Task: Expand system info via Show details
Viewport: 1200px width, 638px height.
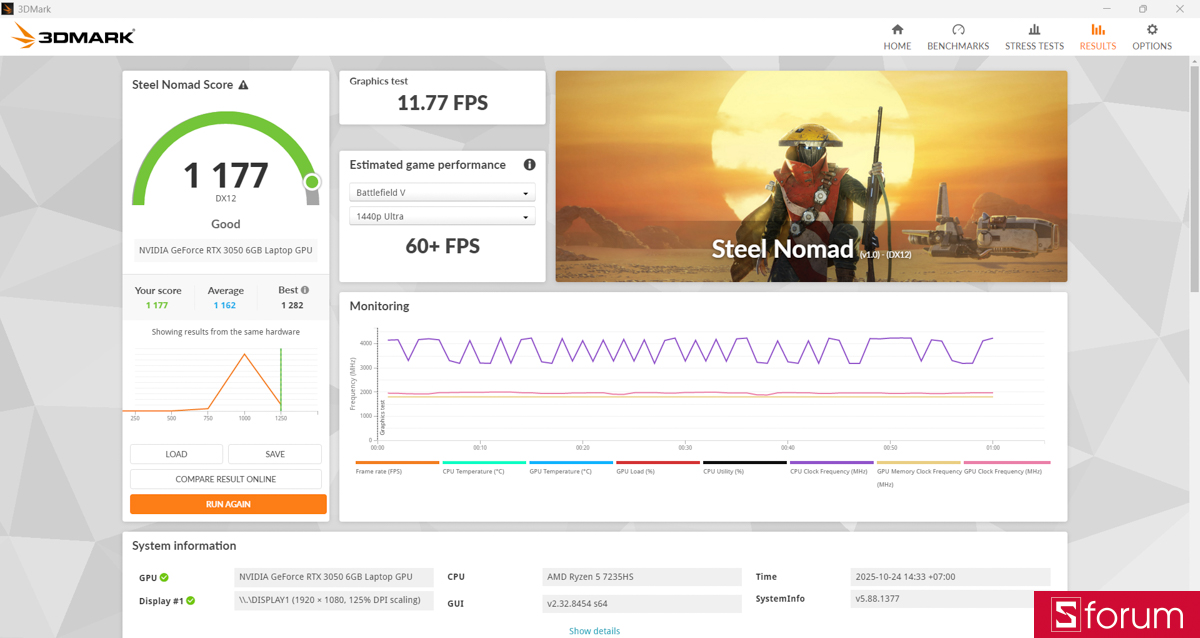Action: [x=594, y=631]
